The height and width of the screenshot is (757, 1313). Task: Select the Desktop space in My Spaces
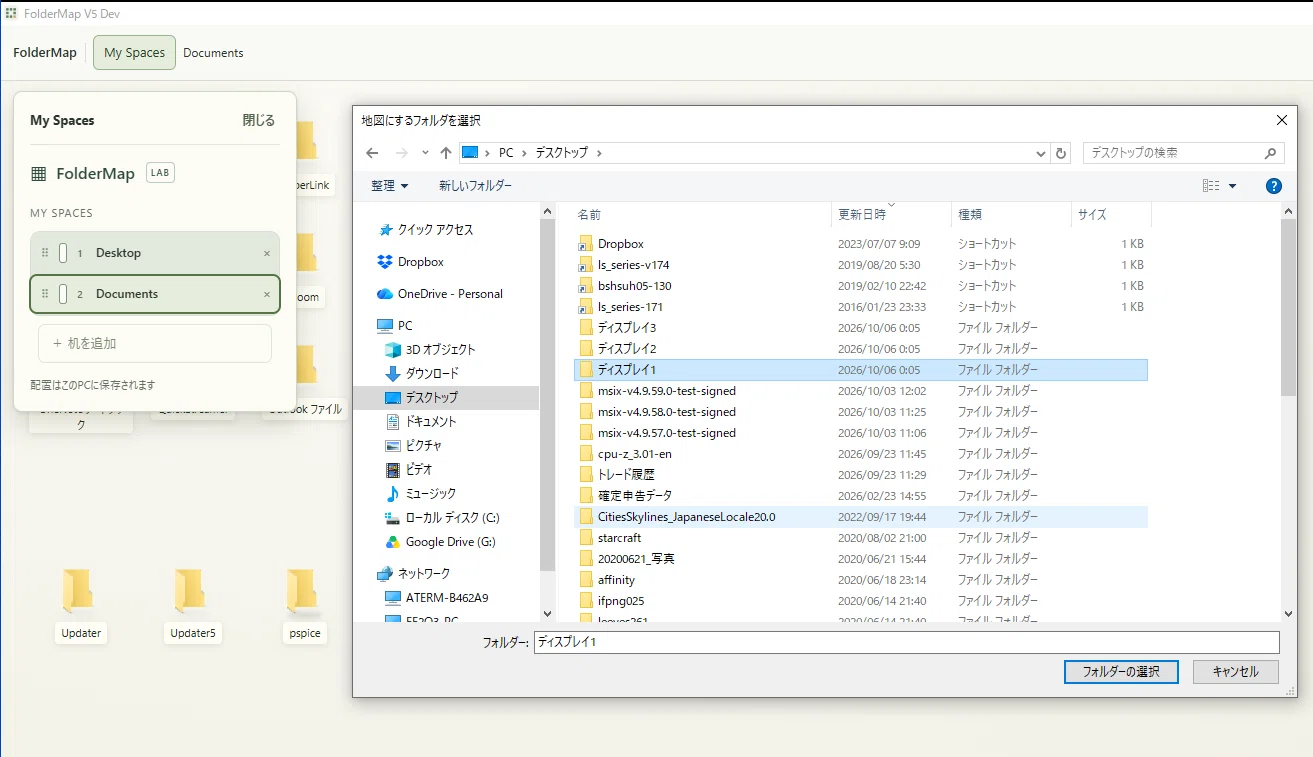pos(155,253)
